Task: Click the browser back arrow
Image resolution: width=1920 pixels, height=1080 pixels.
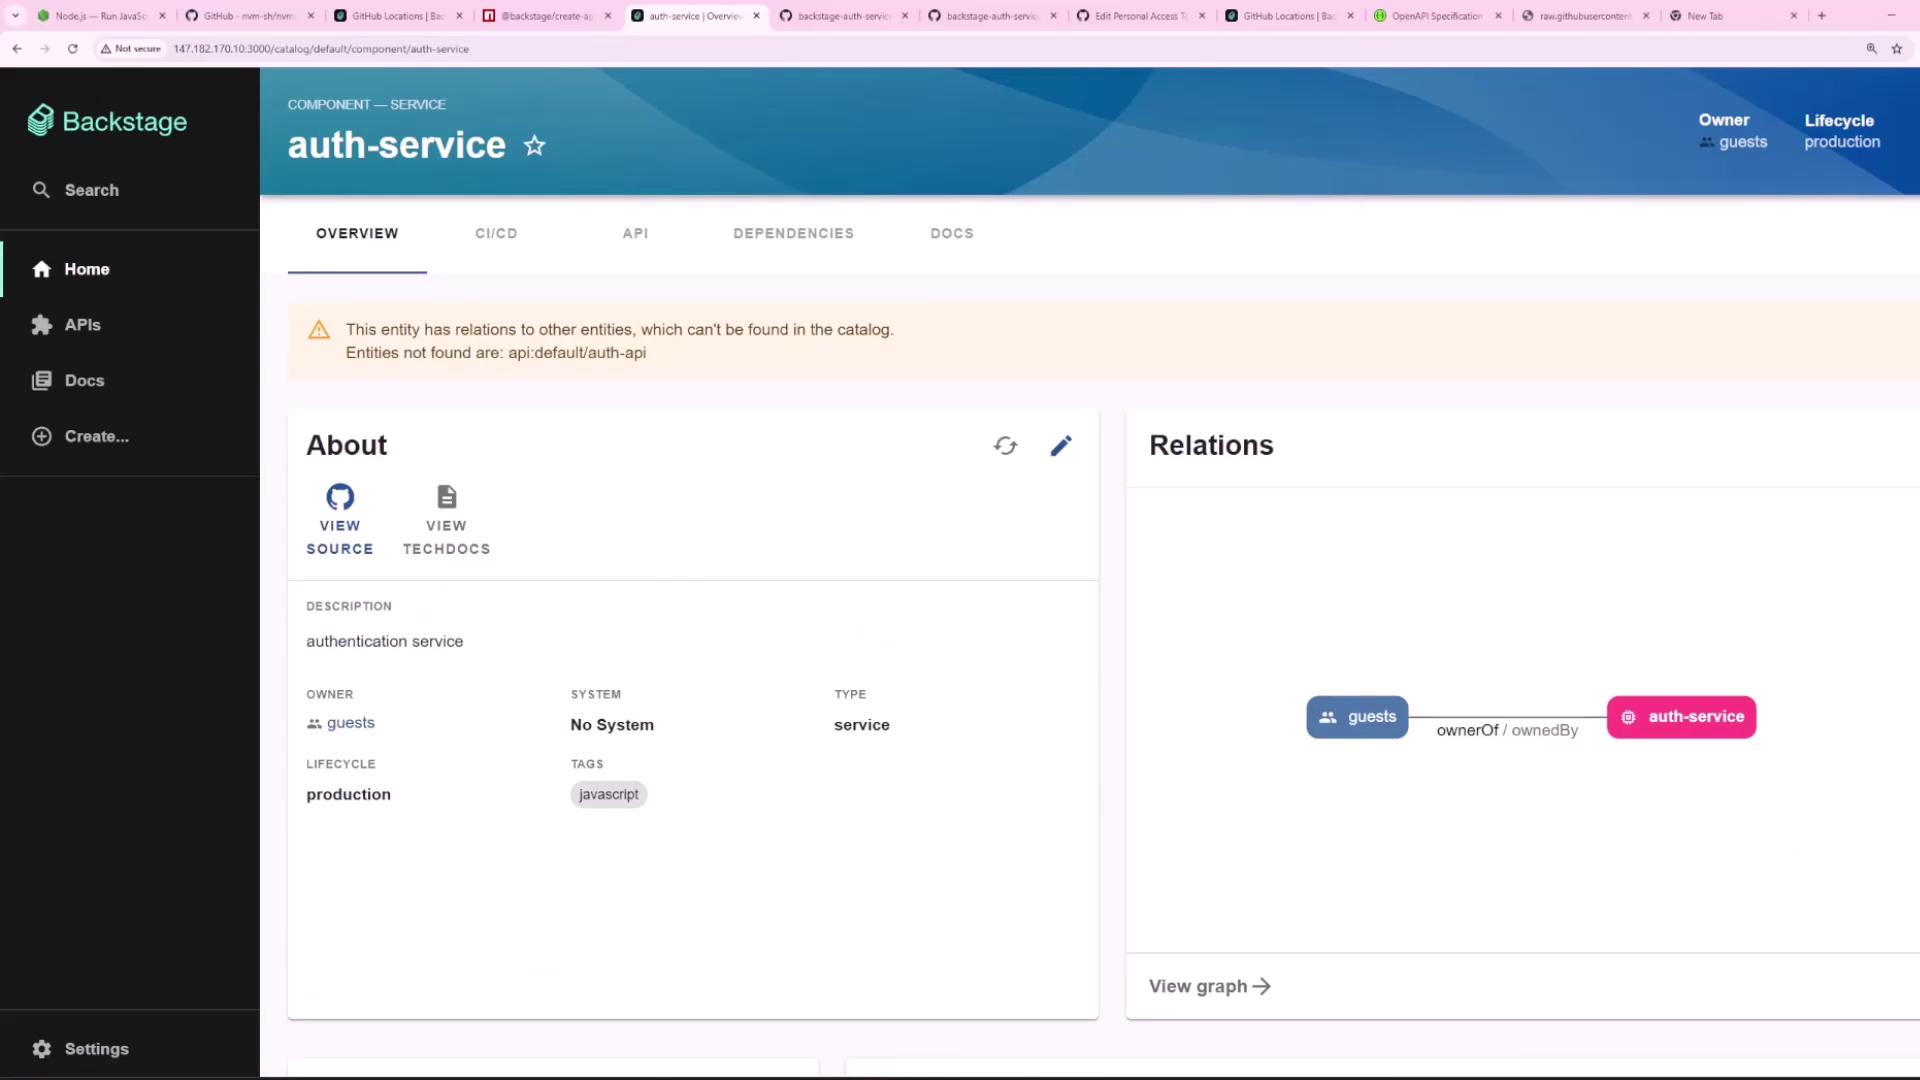Action: tap(17, 48)
